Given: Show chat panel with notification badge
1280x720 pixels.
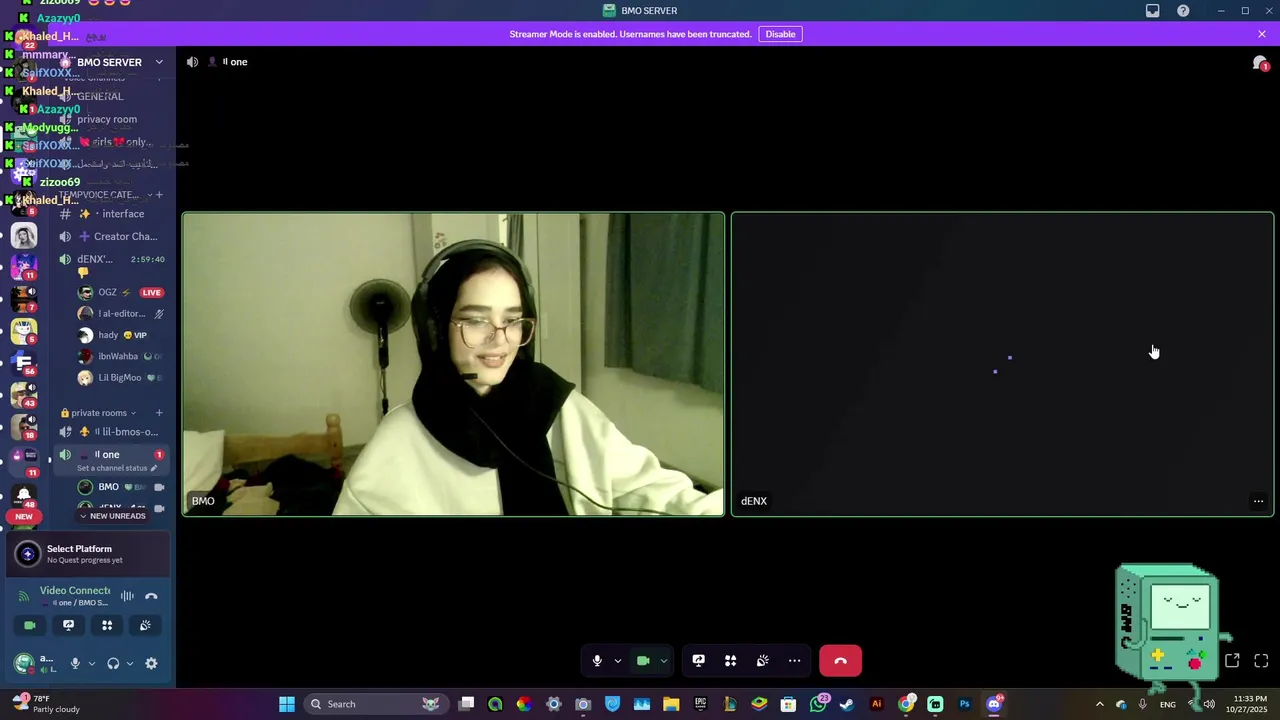Looking at the screenshot, I should (x=1260, y=63).
